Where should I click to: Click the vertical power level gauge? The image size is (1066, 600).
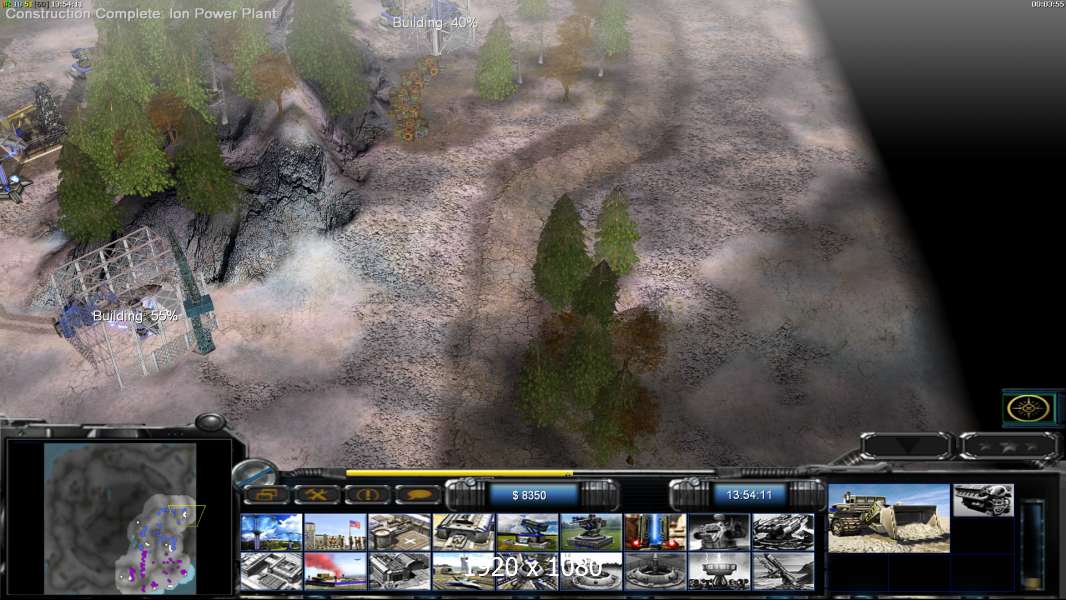pyautogui.click(x=1033, y=544)
